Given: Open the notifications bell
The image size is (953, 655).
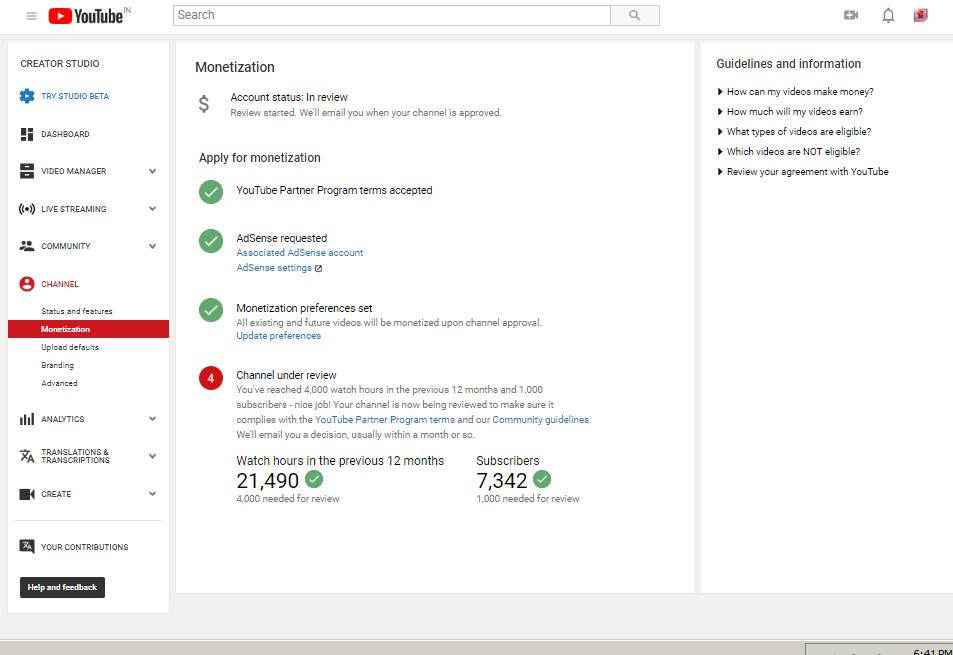Looking at the screenshot, I should coord(888,15).
